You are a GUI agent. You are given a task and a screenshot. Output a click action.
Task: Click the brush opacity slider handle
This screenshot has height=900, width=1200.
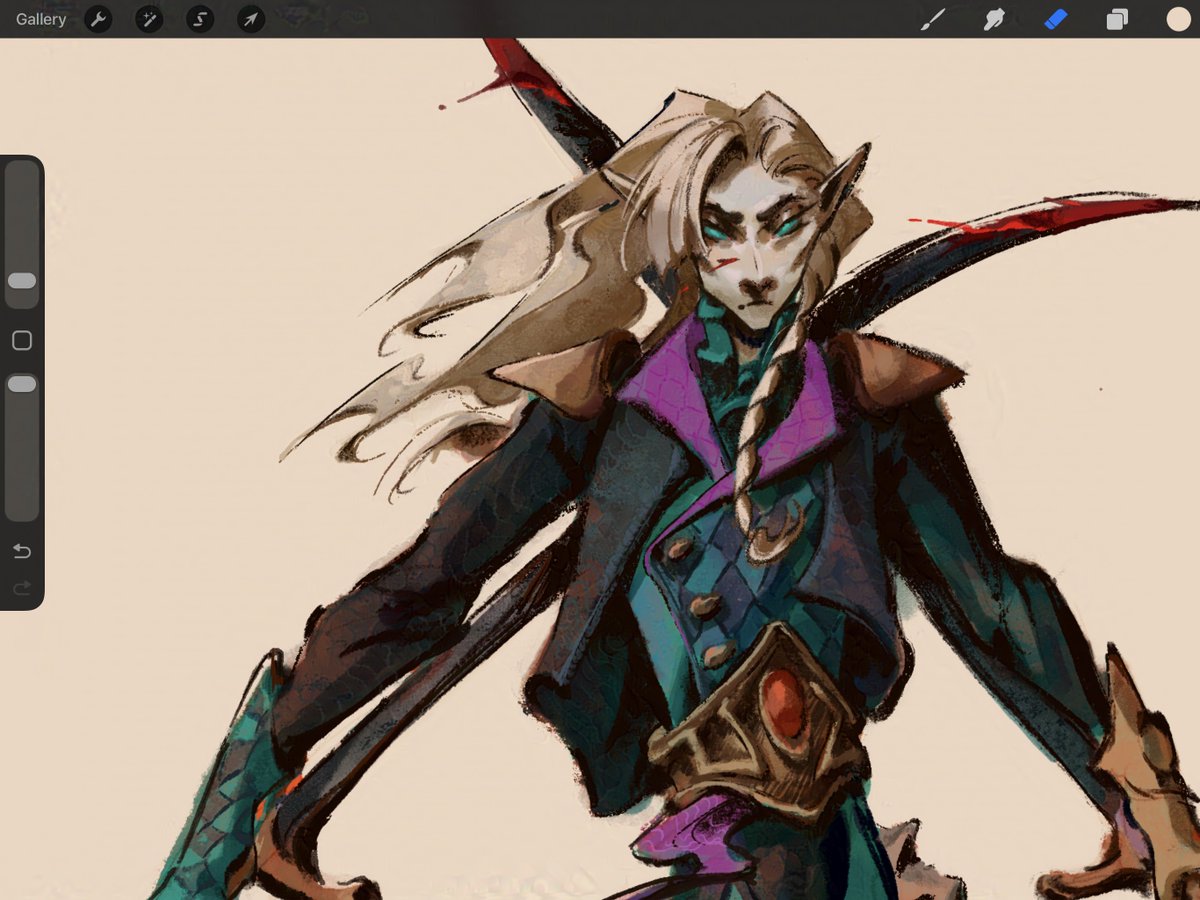[x=22, y=384]
